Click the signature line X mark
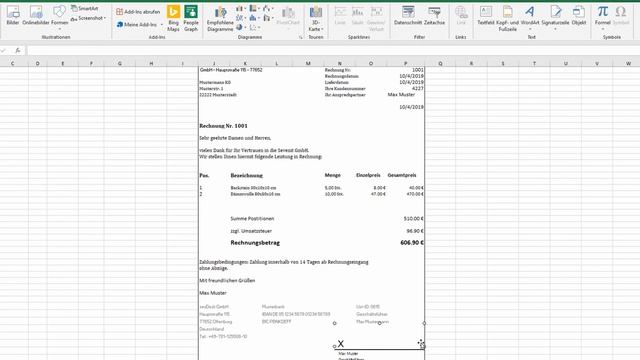The height and width of the screenshot is (360, 640). pyautogui.click(x=341, y=344)
